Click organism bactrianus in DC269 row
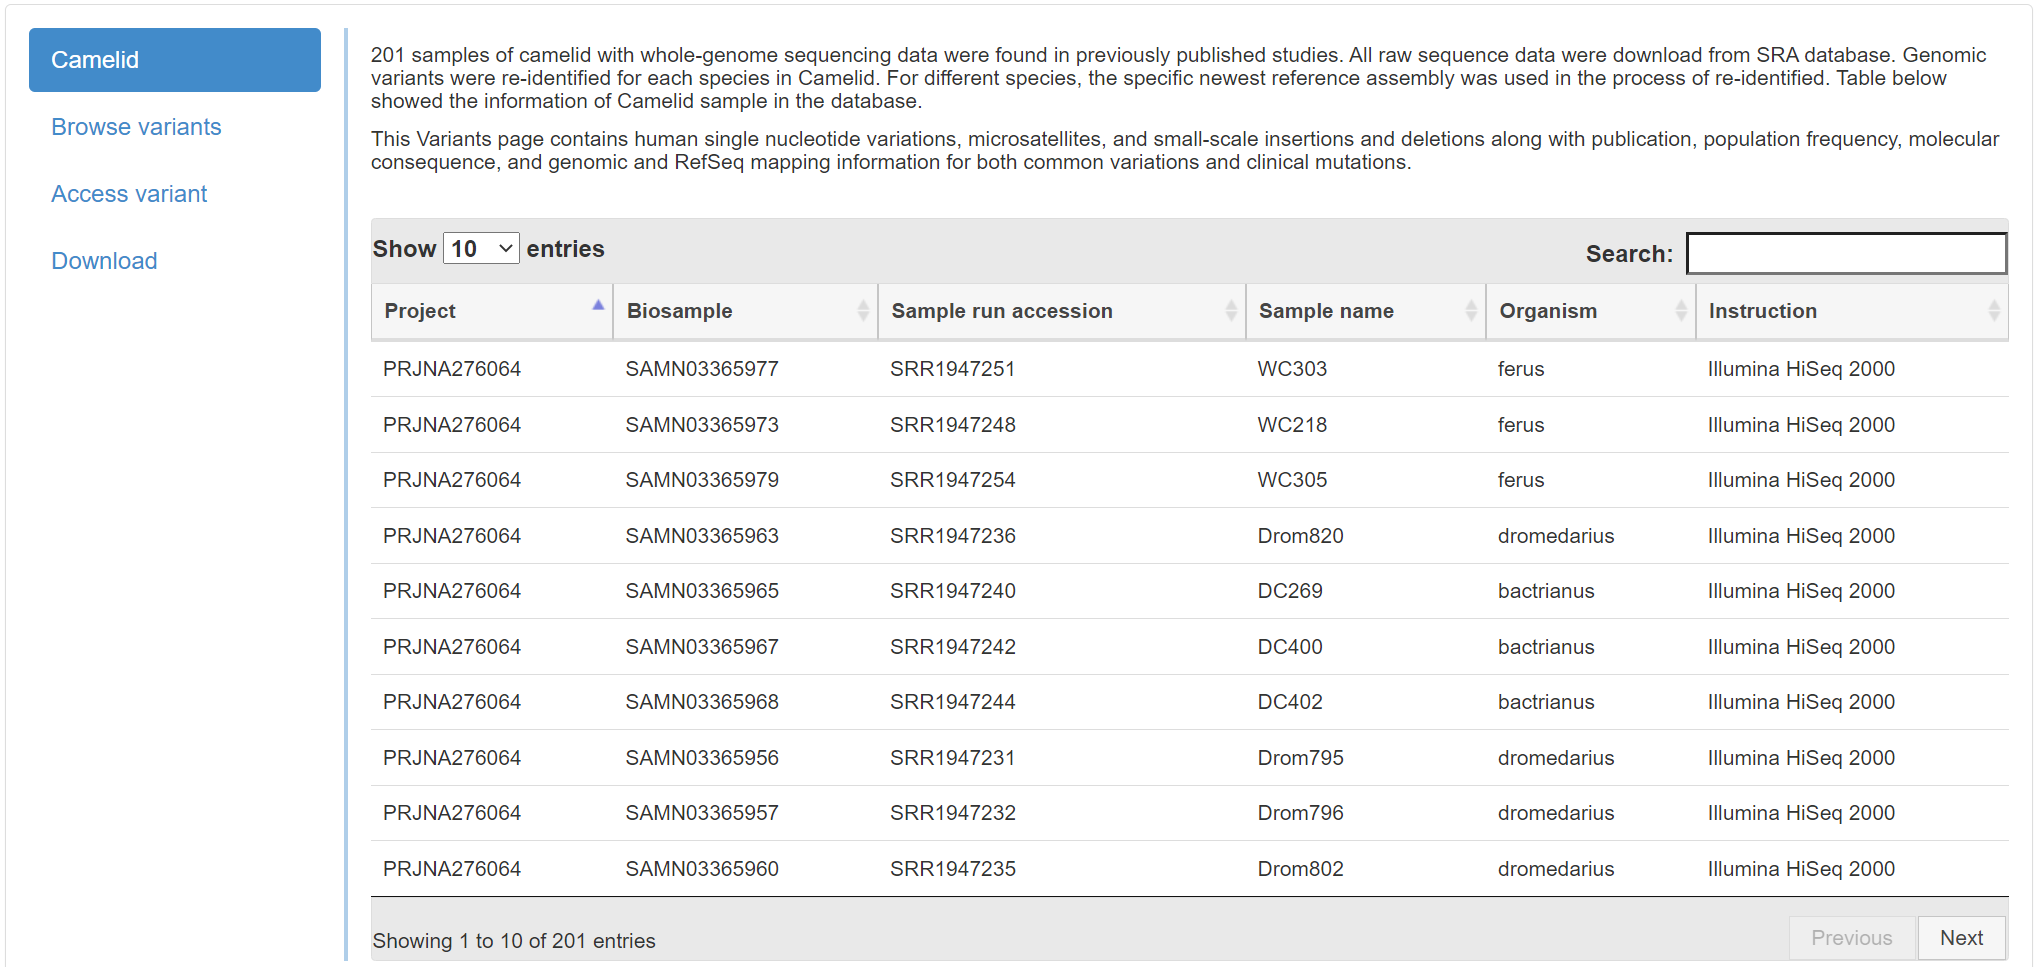This screenshot has width=2040, height=967. [1546, 591]
